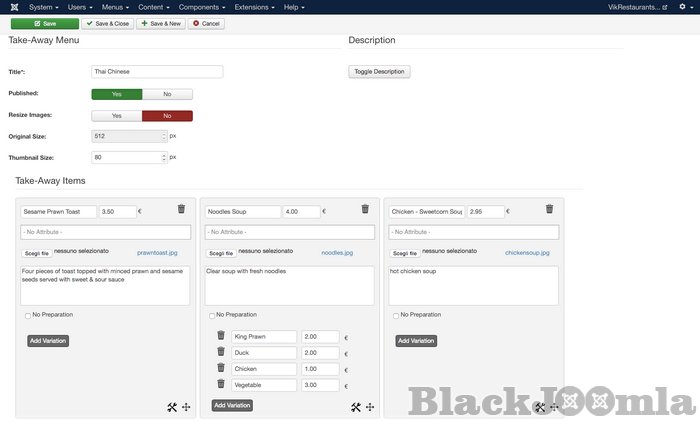
Task: Click Toggle Description button
Action: (379, 72)
